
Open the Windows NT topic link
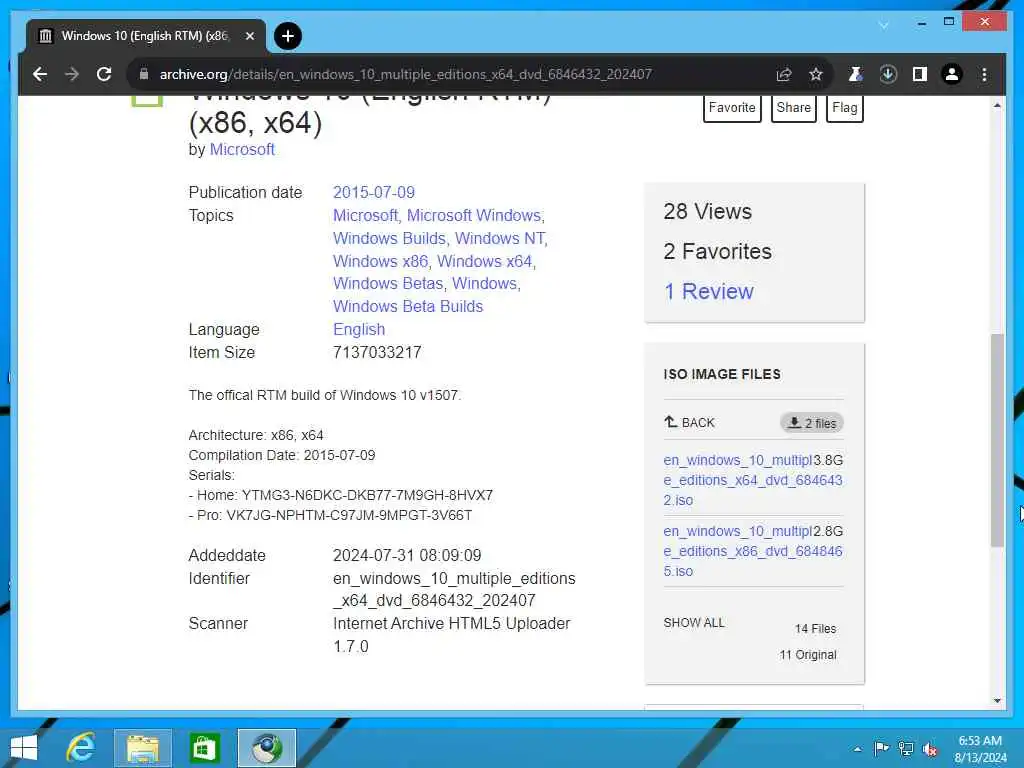coord(501,238)
